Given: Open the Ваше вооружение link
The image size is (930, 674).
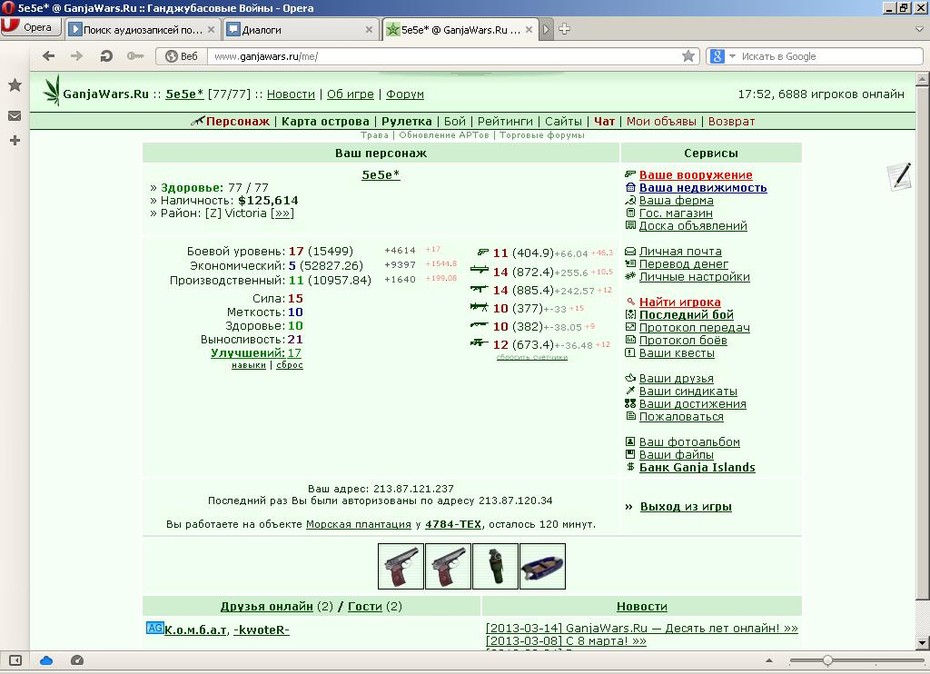Looking at the screenshot, I should (696, 175).
